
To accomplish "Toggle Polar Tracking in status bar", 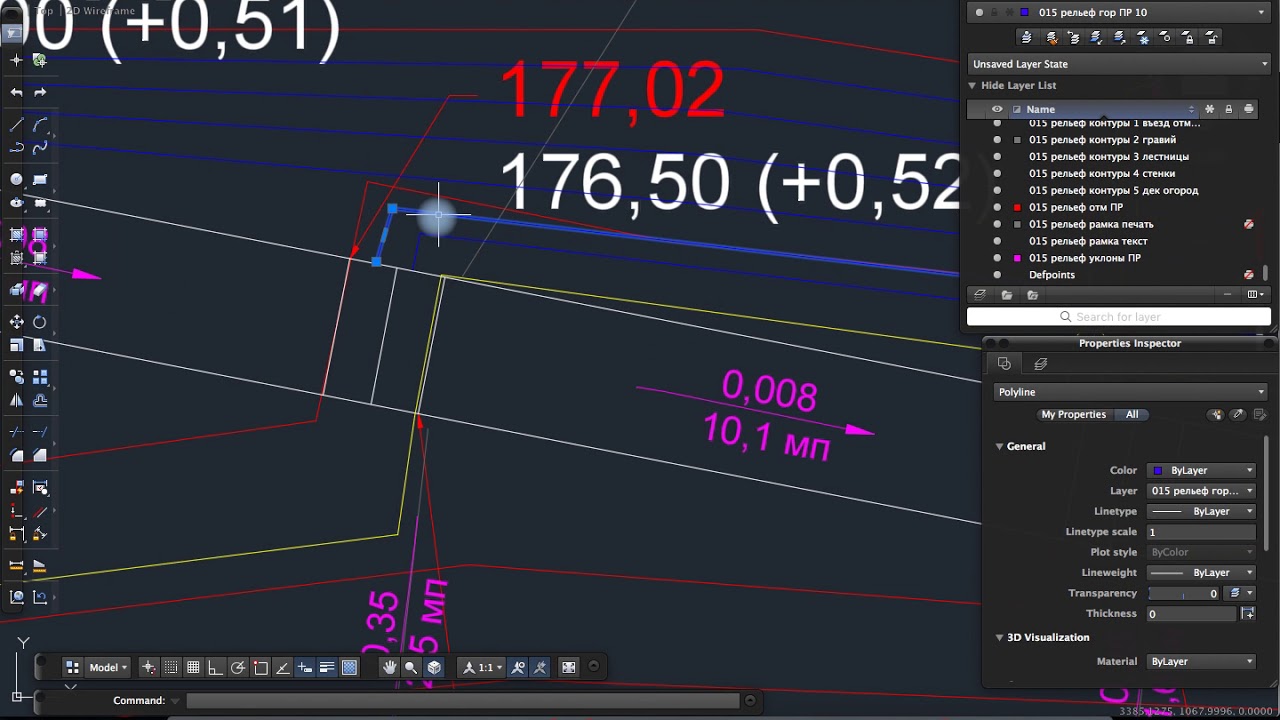I will 238,667.
